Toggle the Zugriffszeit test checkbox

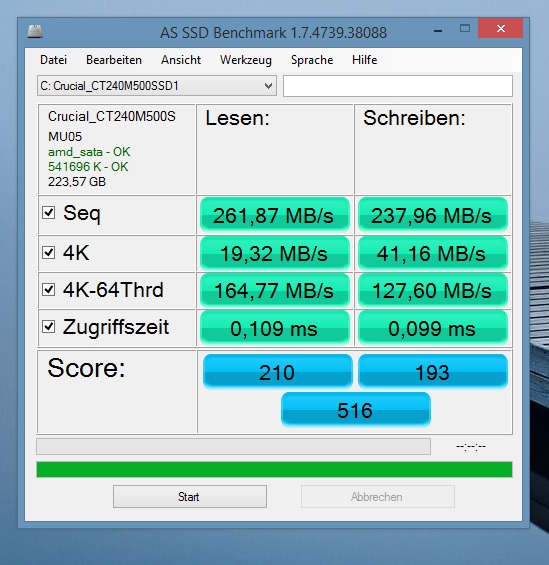click(49, 327)
